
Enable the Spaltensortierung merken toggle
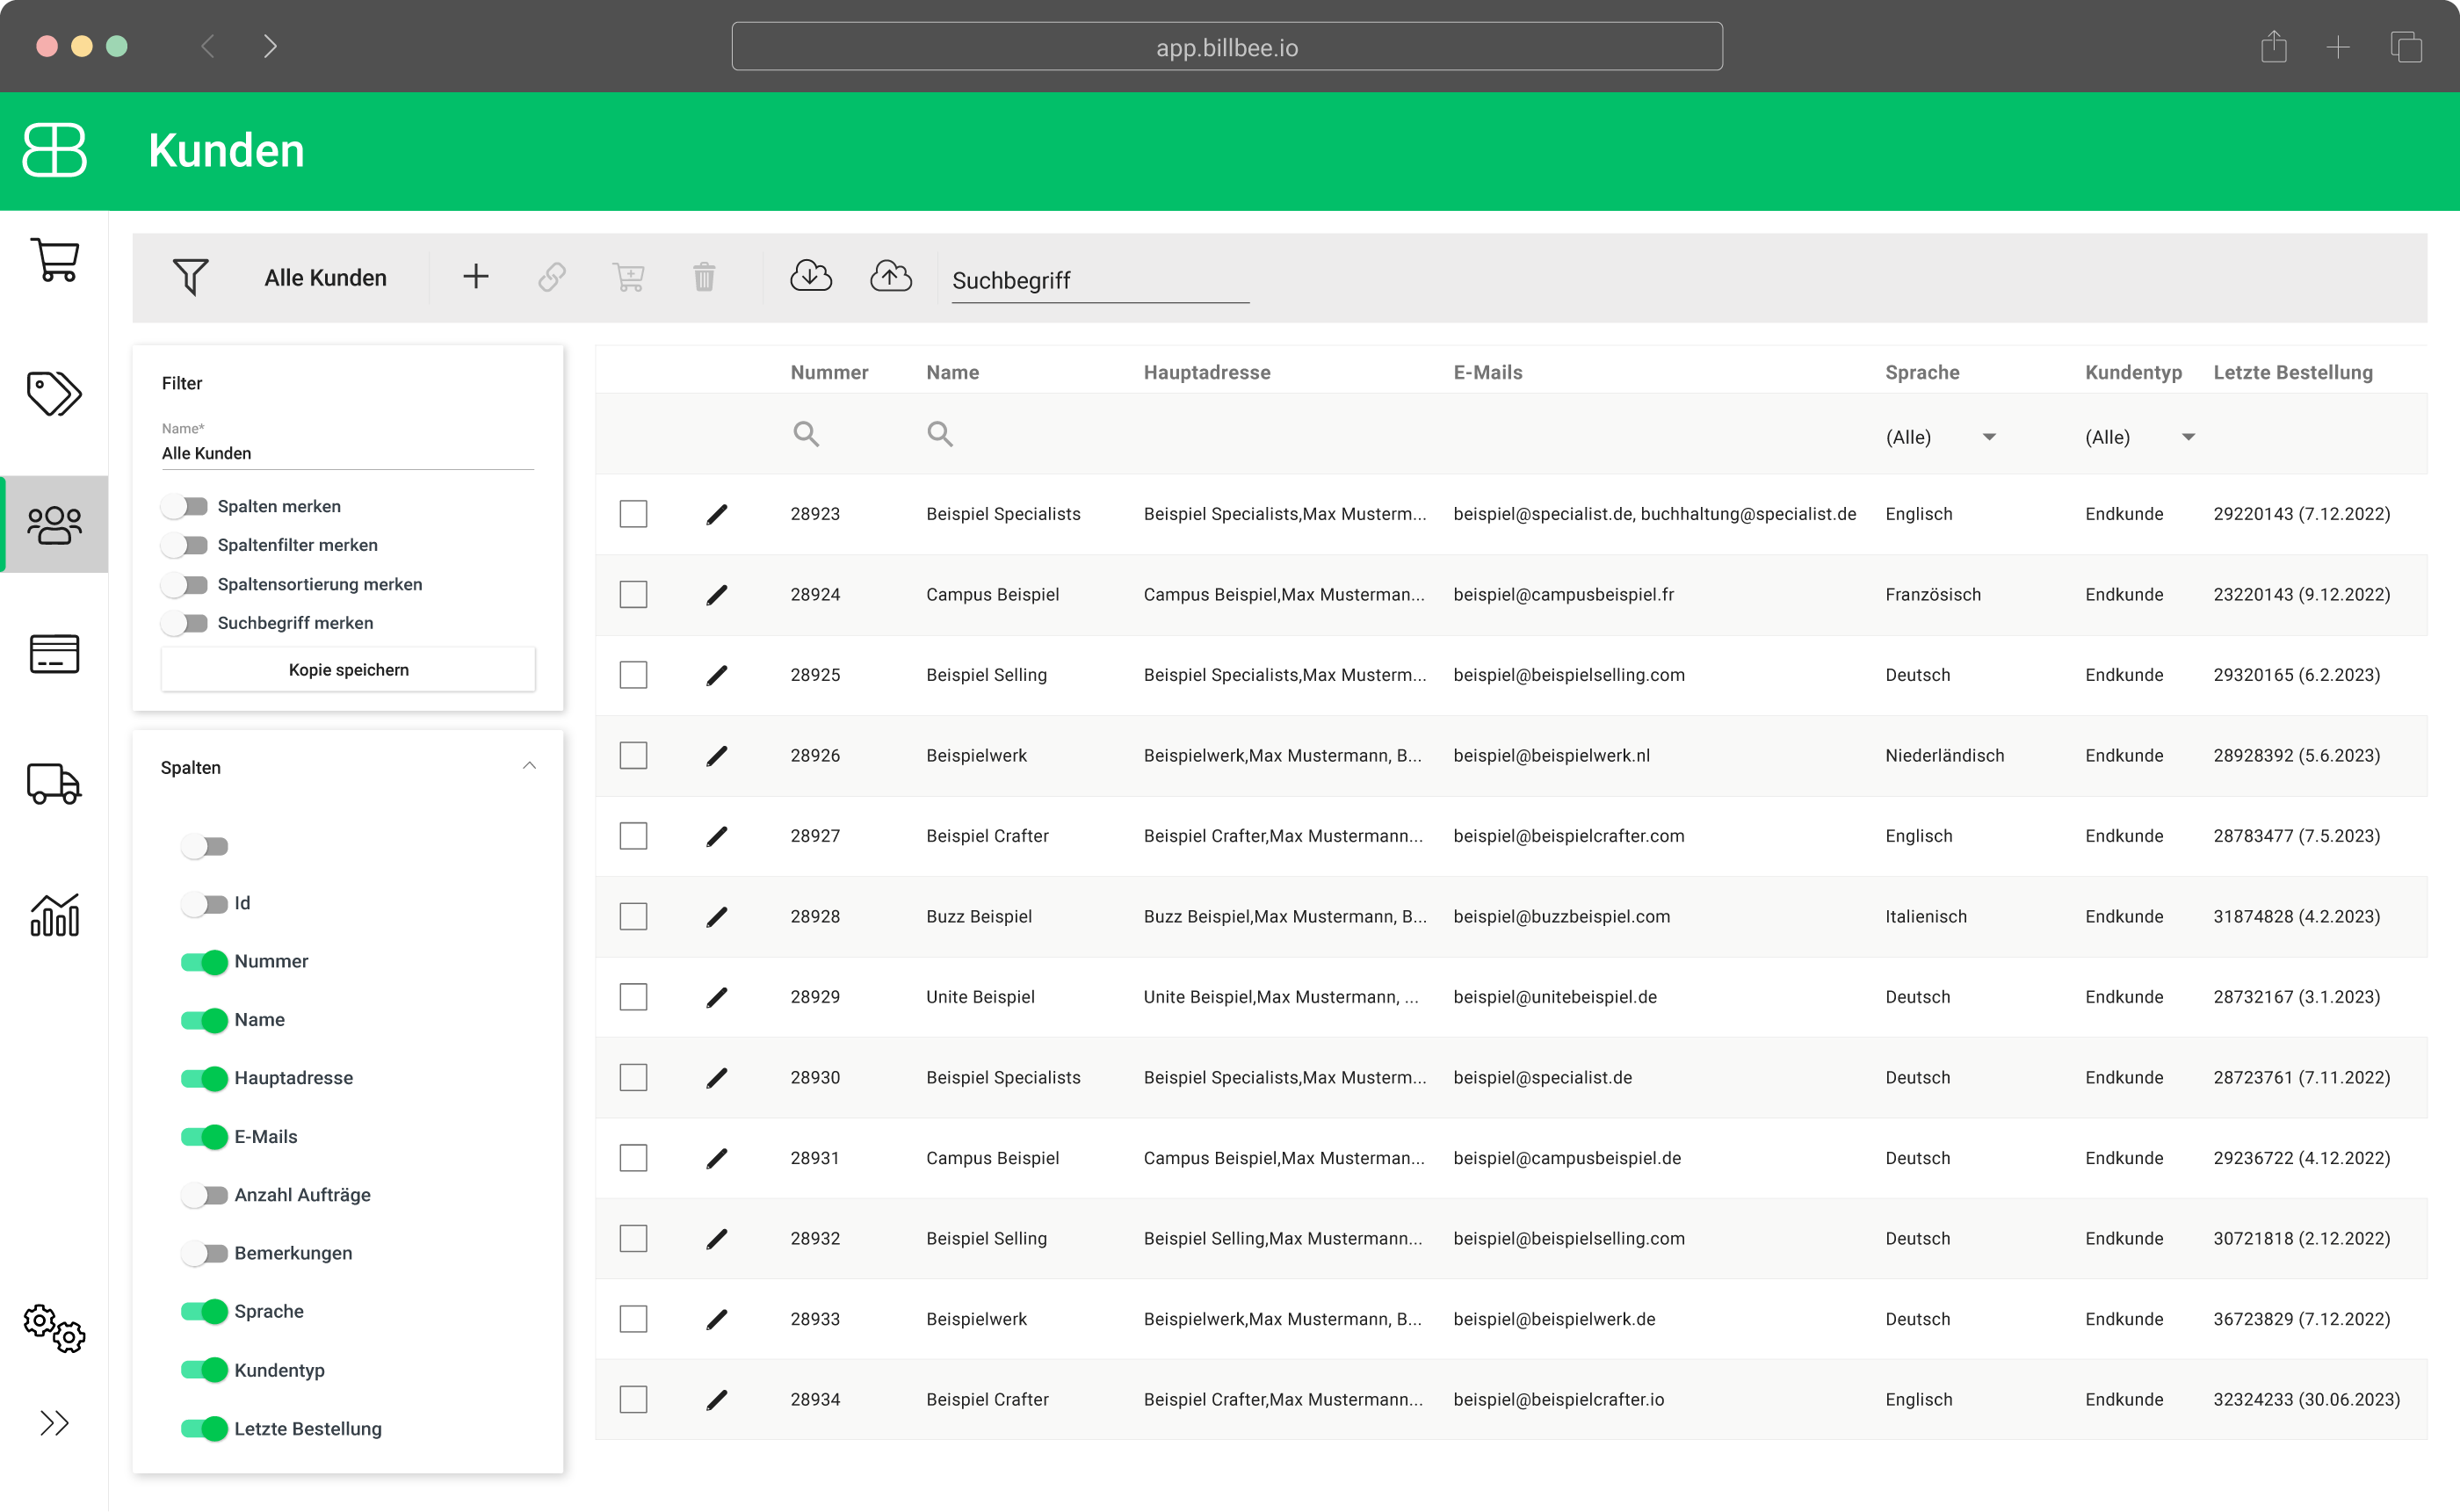click(185, 584)
